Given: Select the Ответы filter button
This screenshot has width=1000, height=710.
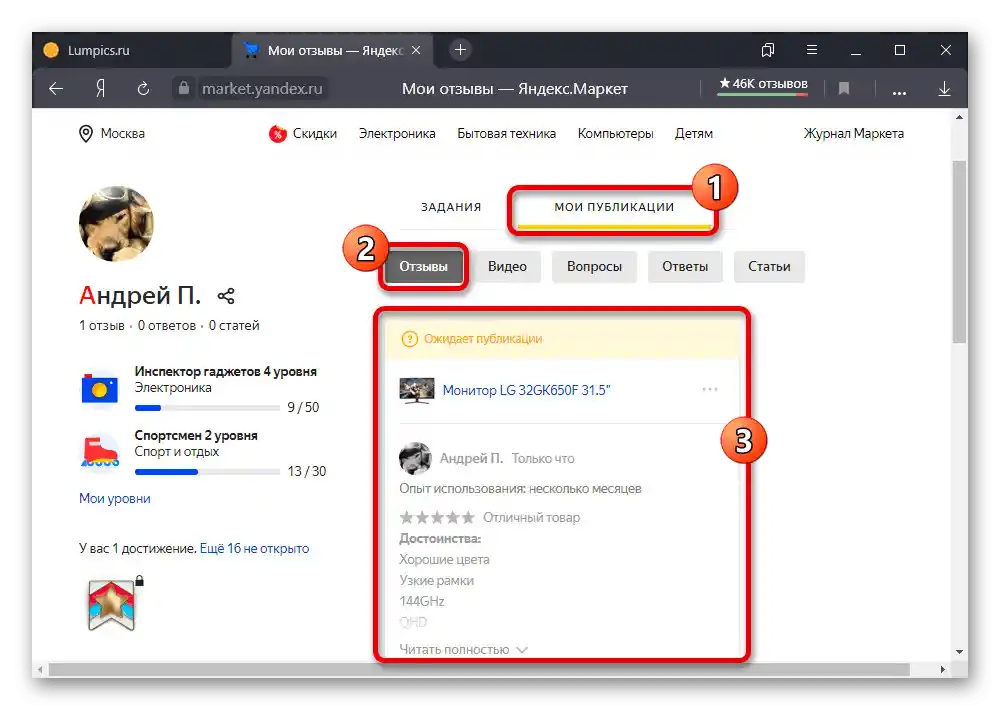Looking at the screenshot, I should click(x=685, y=267).
